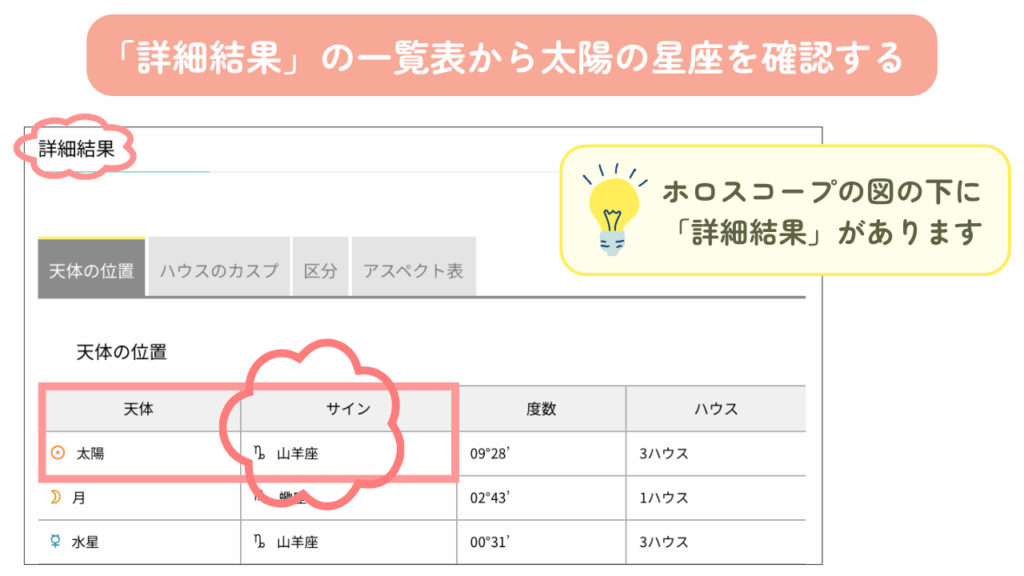Click the Sun symbol icon
This screenshot has width=1024, height=576.
click(x=57, y=453)
